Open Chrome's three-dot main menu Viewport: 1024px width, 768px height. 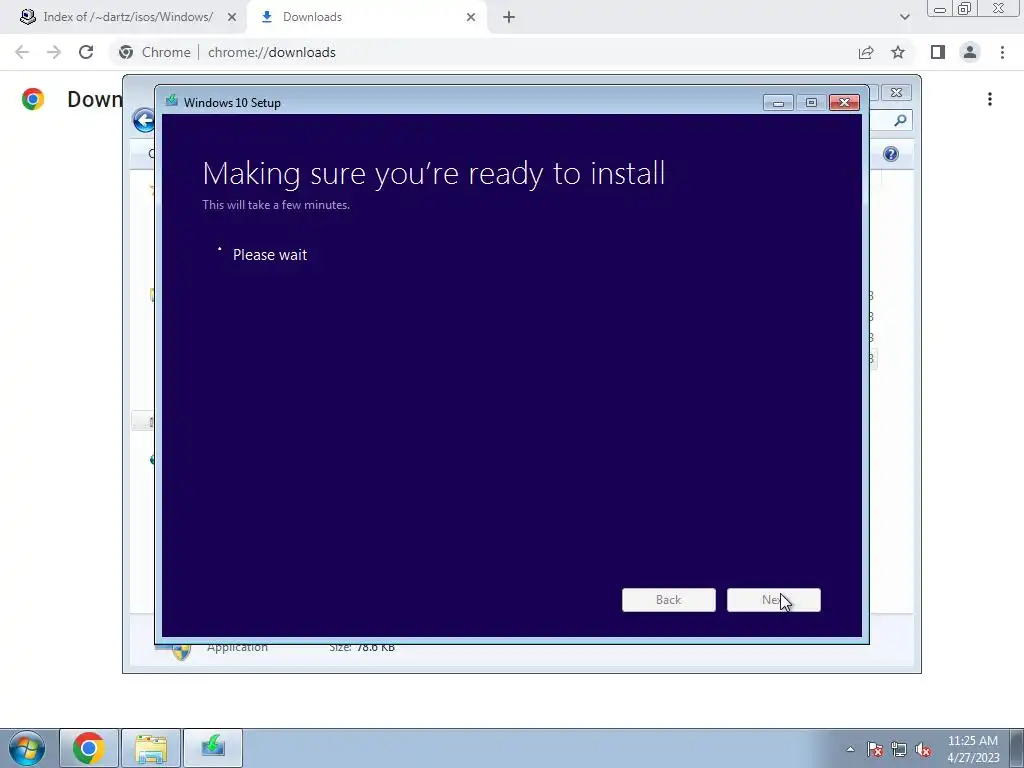point(1002,52)
